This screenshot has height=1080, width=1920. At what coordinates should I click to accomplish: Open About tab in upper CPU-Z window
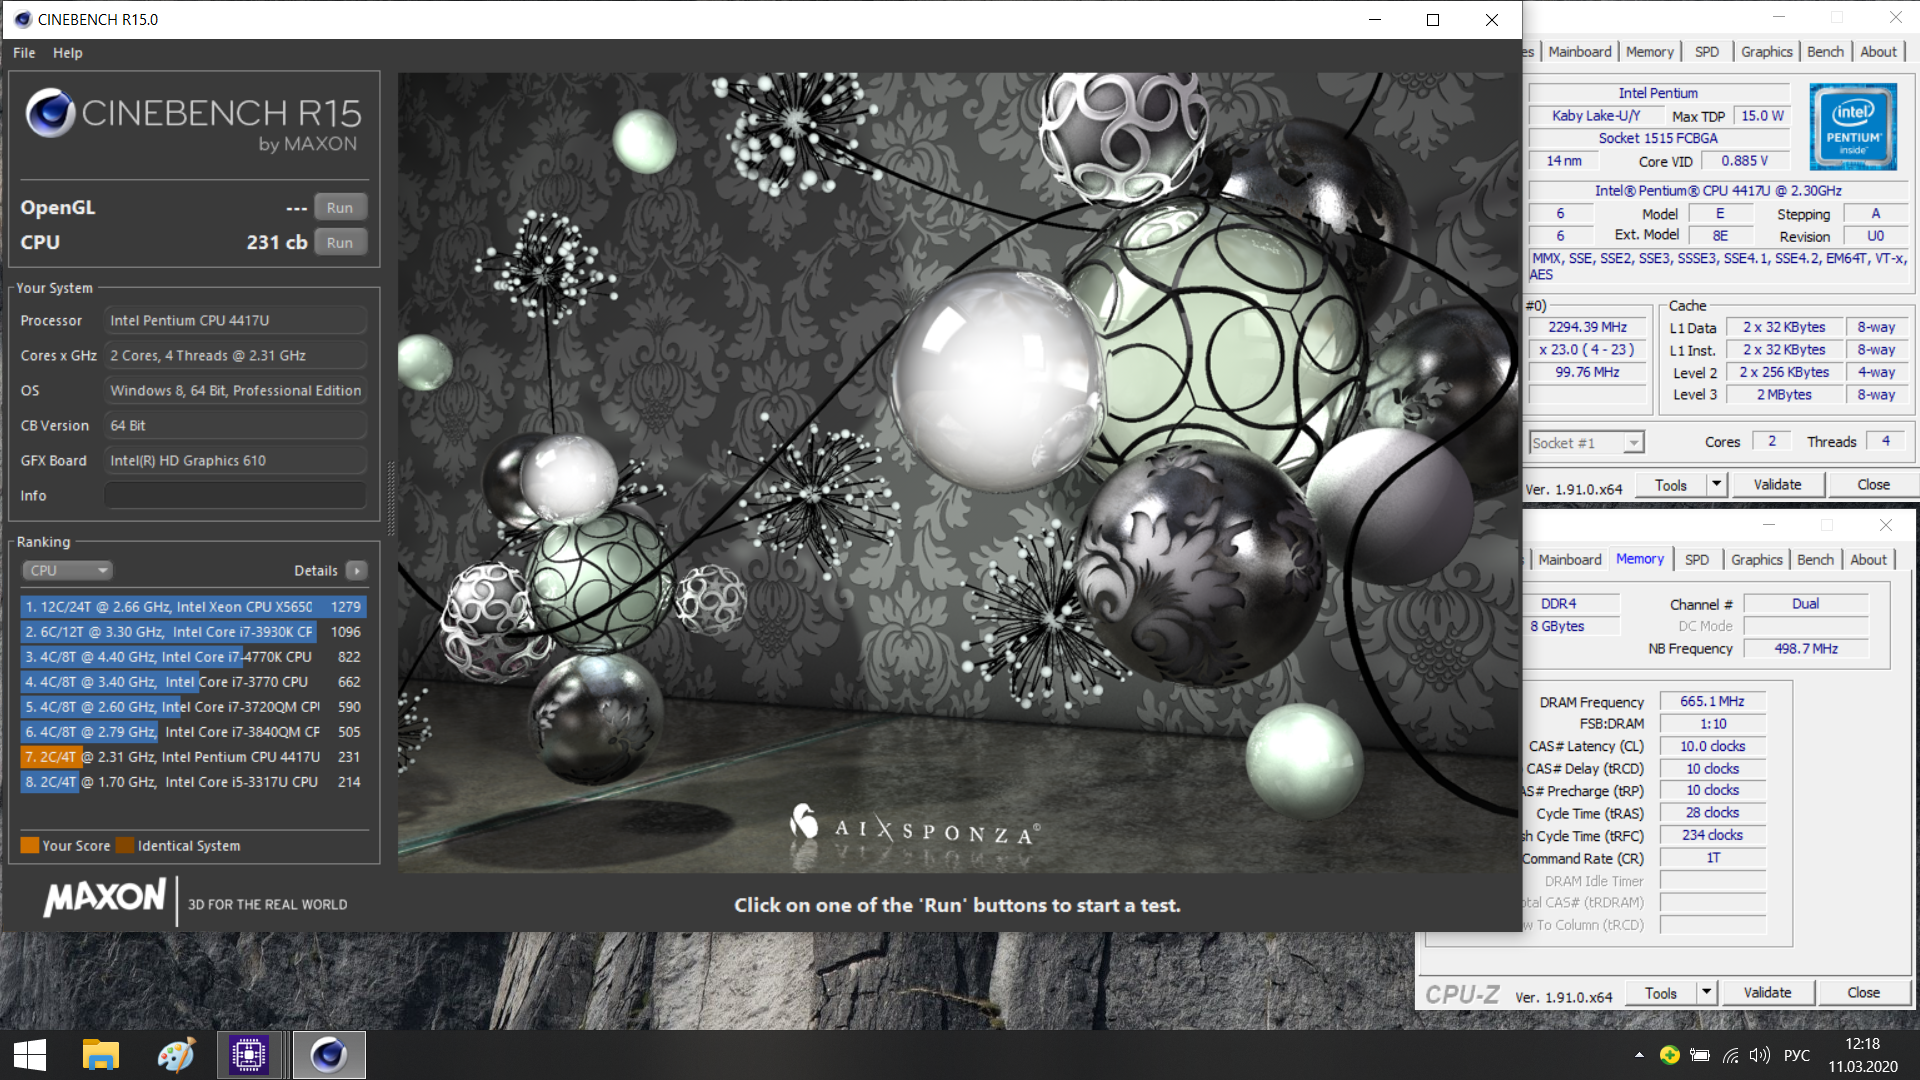[x=1879, y=52]
